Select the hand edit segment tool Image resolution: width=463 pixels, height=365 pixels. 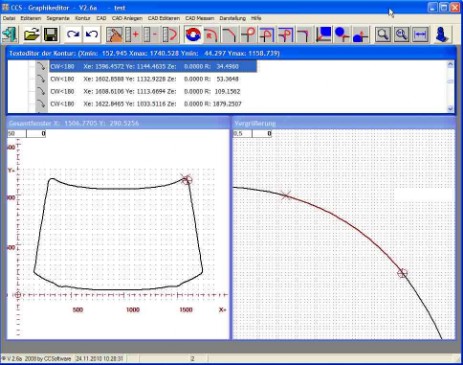click(x=114, y=34)
